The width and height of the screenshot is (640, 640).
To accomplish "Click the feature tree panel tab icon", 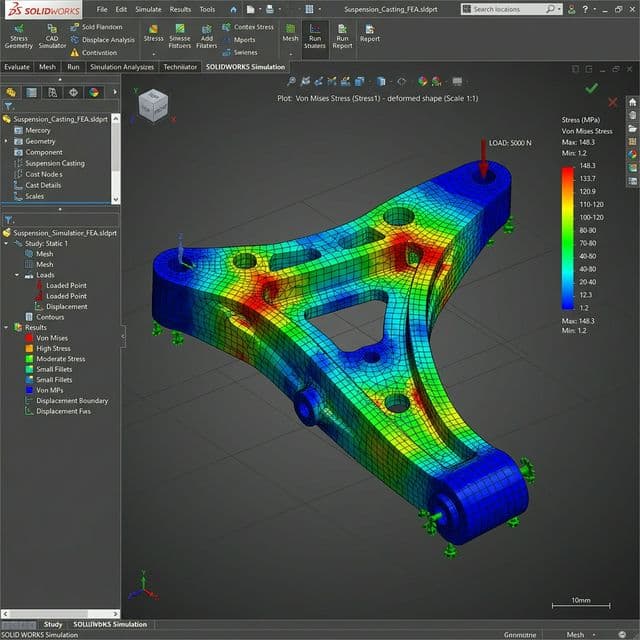I will [x=11, y=93].
